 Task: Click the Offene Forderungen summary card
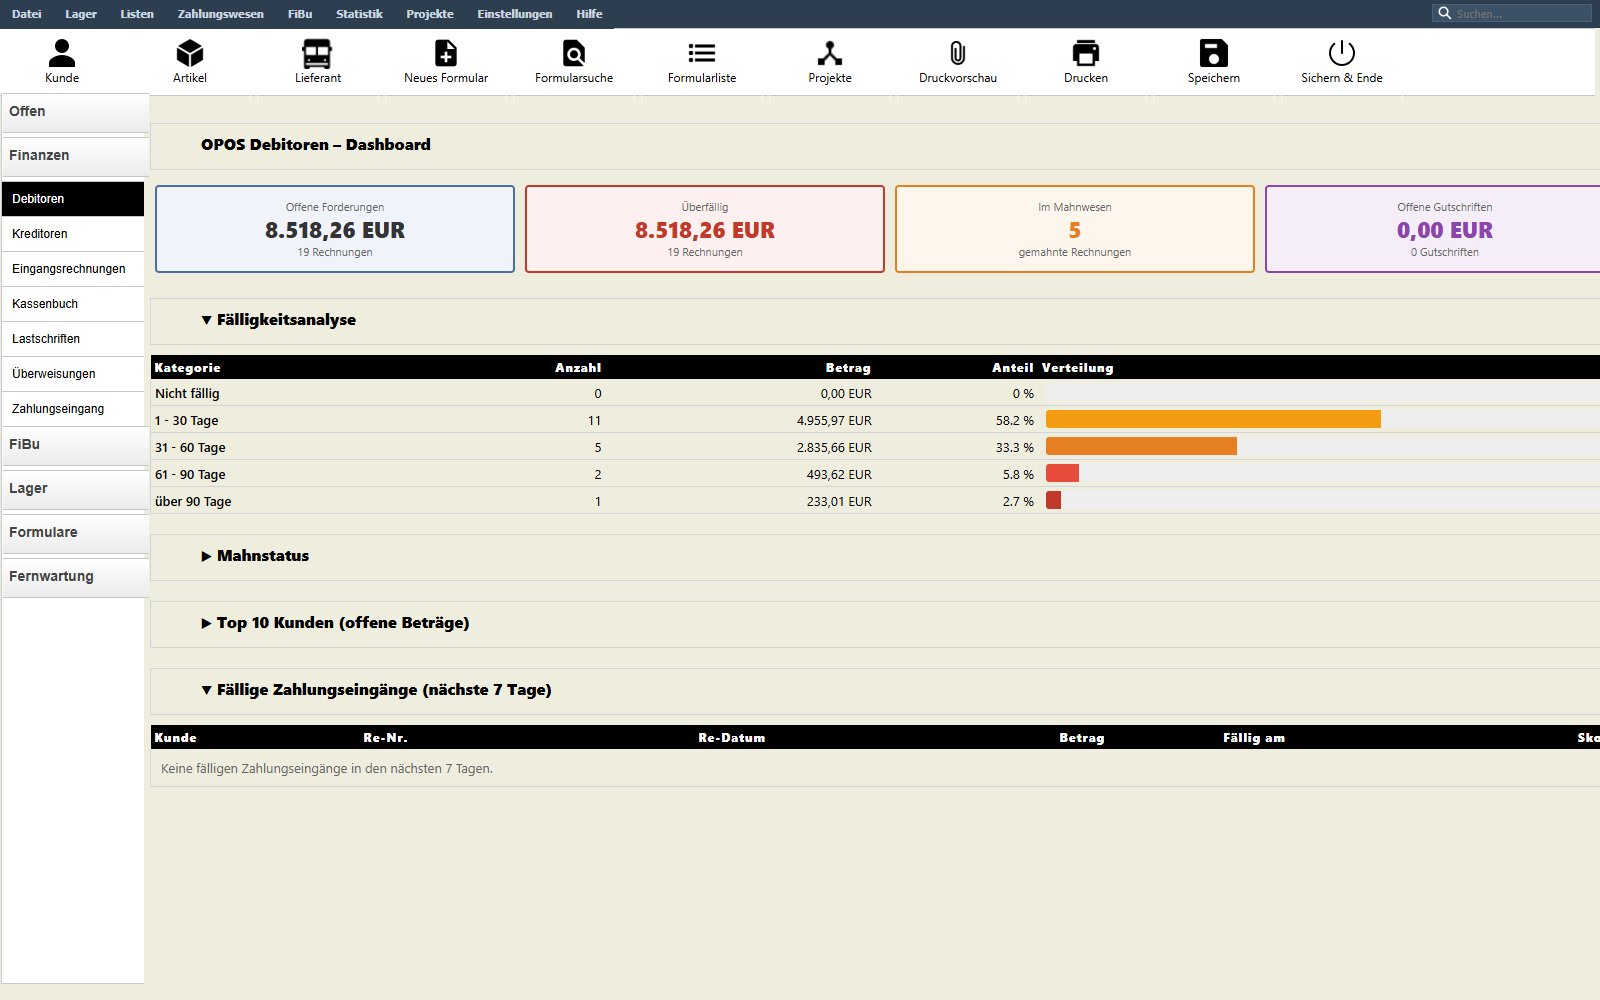pos(335,229)
